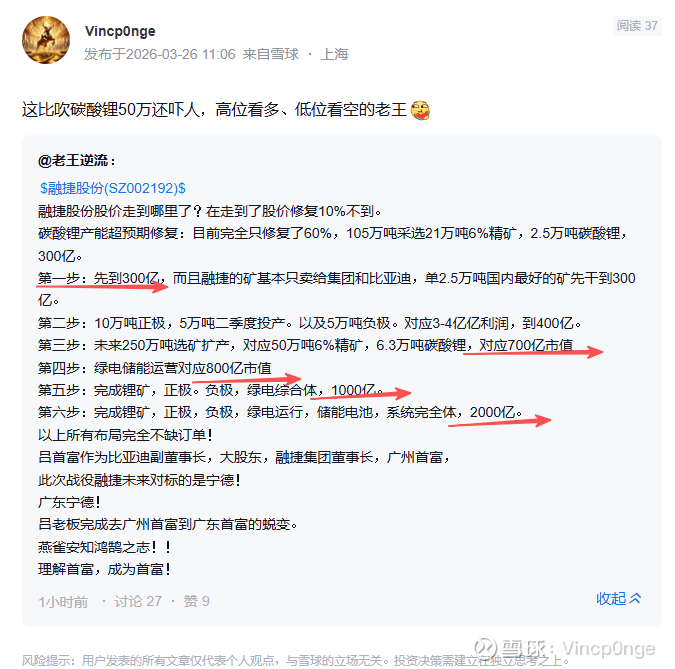Click the 阅读 37 view counter
The height and width of the screenshot is (669, 675).
637,26
